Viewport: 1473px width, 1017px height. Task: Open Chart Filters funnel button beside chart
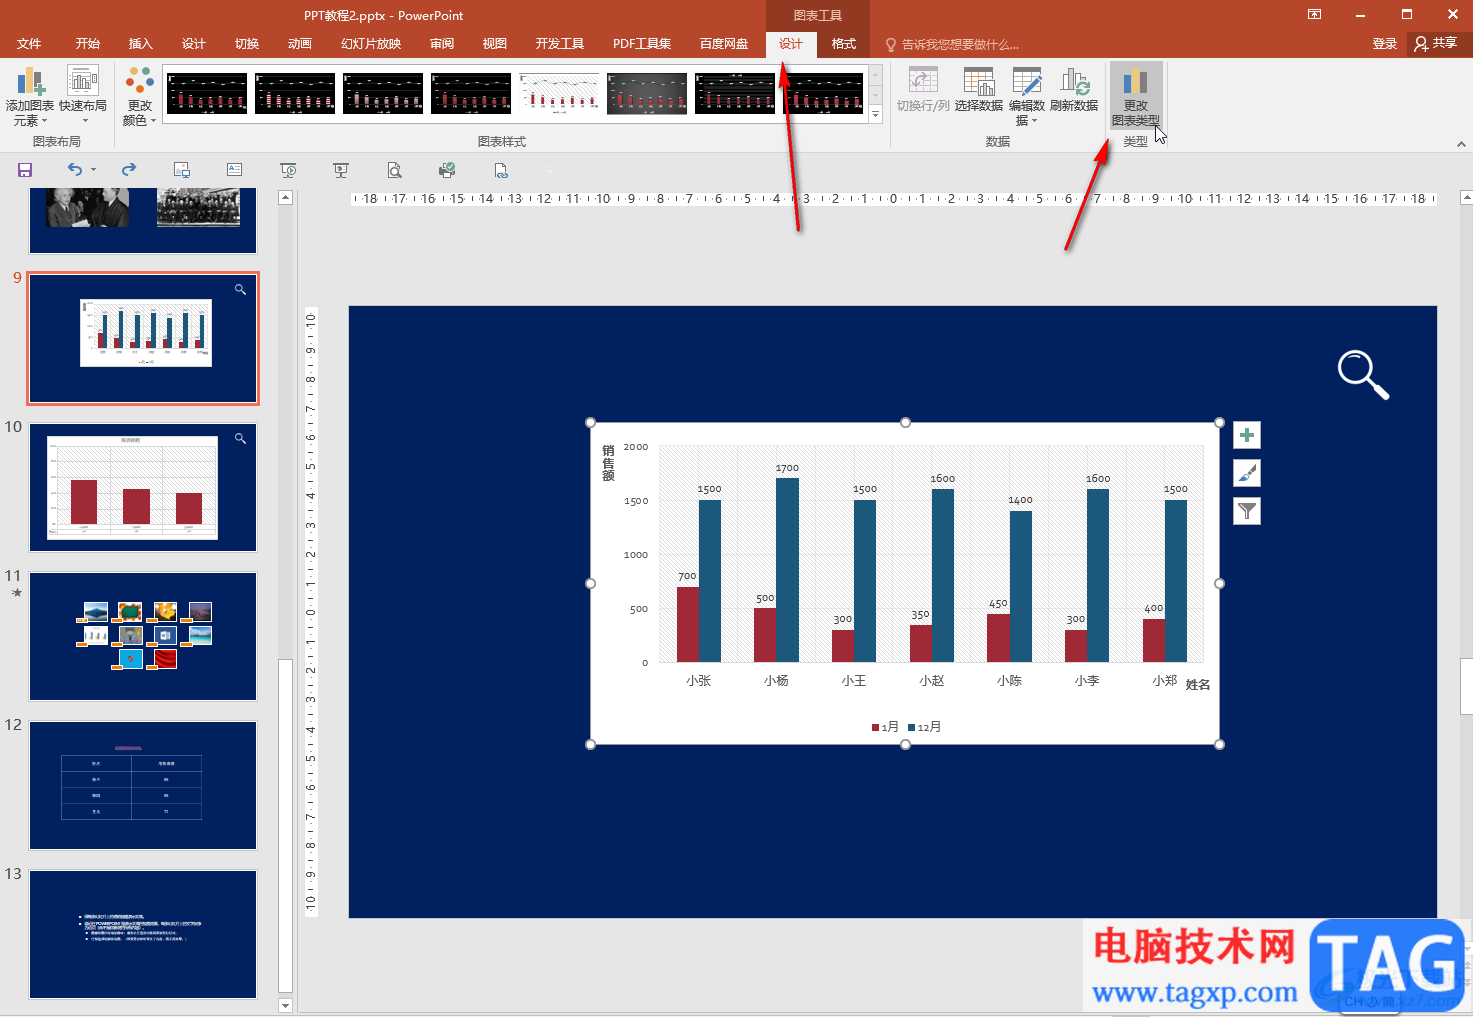click(1246, 511)
